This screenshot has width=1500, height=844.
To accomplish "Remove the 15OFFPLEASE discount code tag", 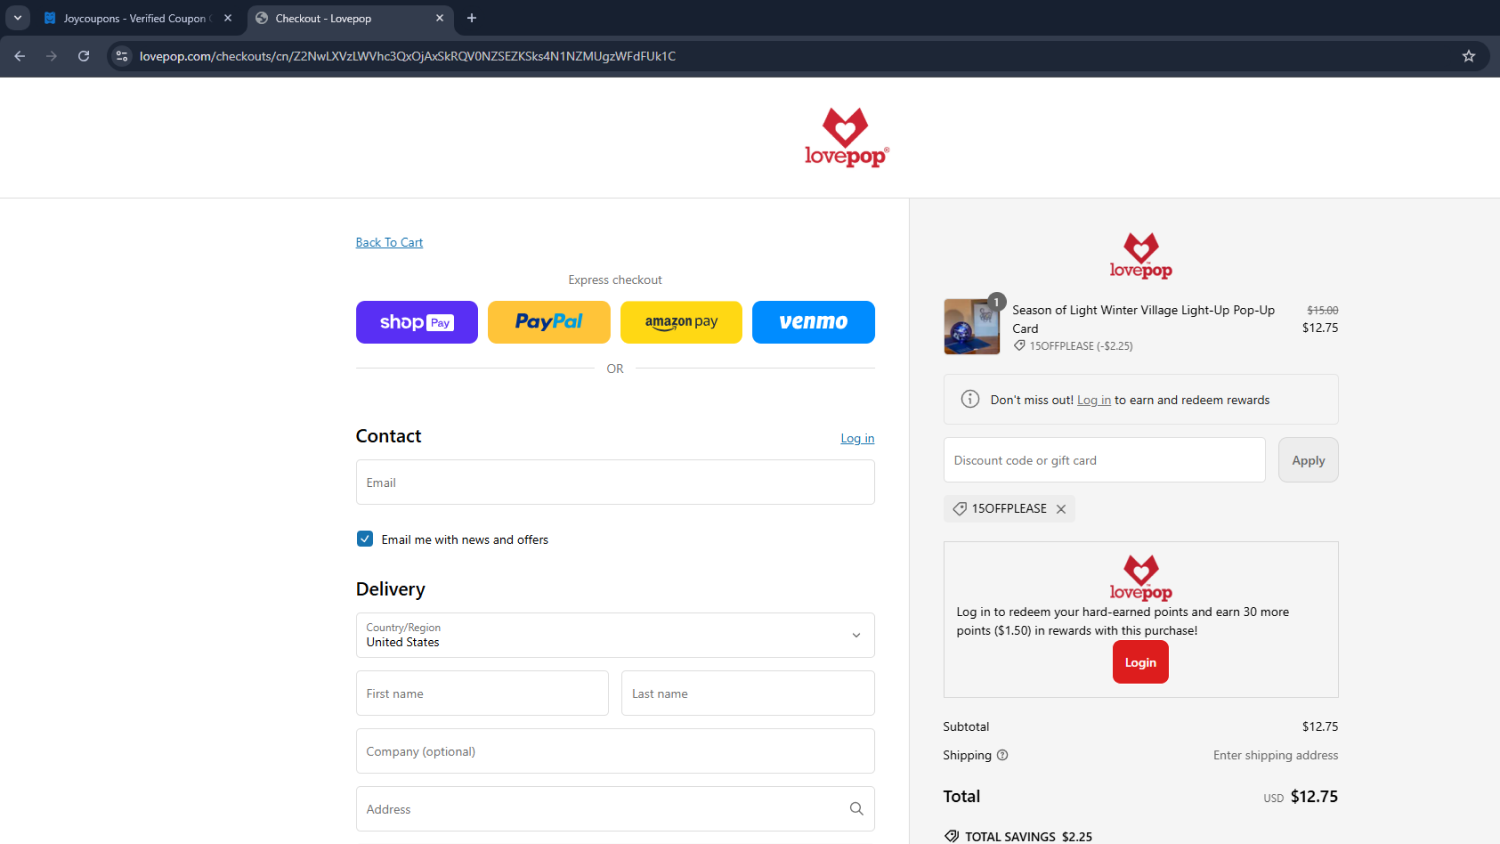I will coord(1061,509).
